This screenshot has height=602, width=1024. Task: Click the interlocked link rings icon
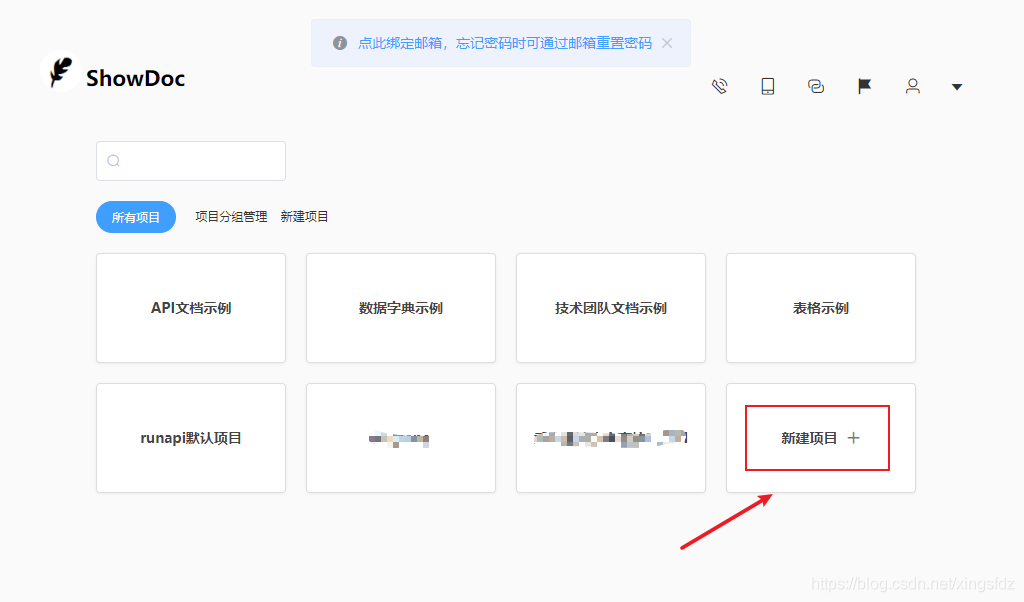tap(816, 86)
